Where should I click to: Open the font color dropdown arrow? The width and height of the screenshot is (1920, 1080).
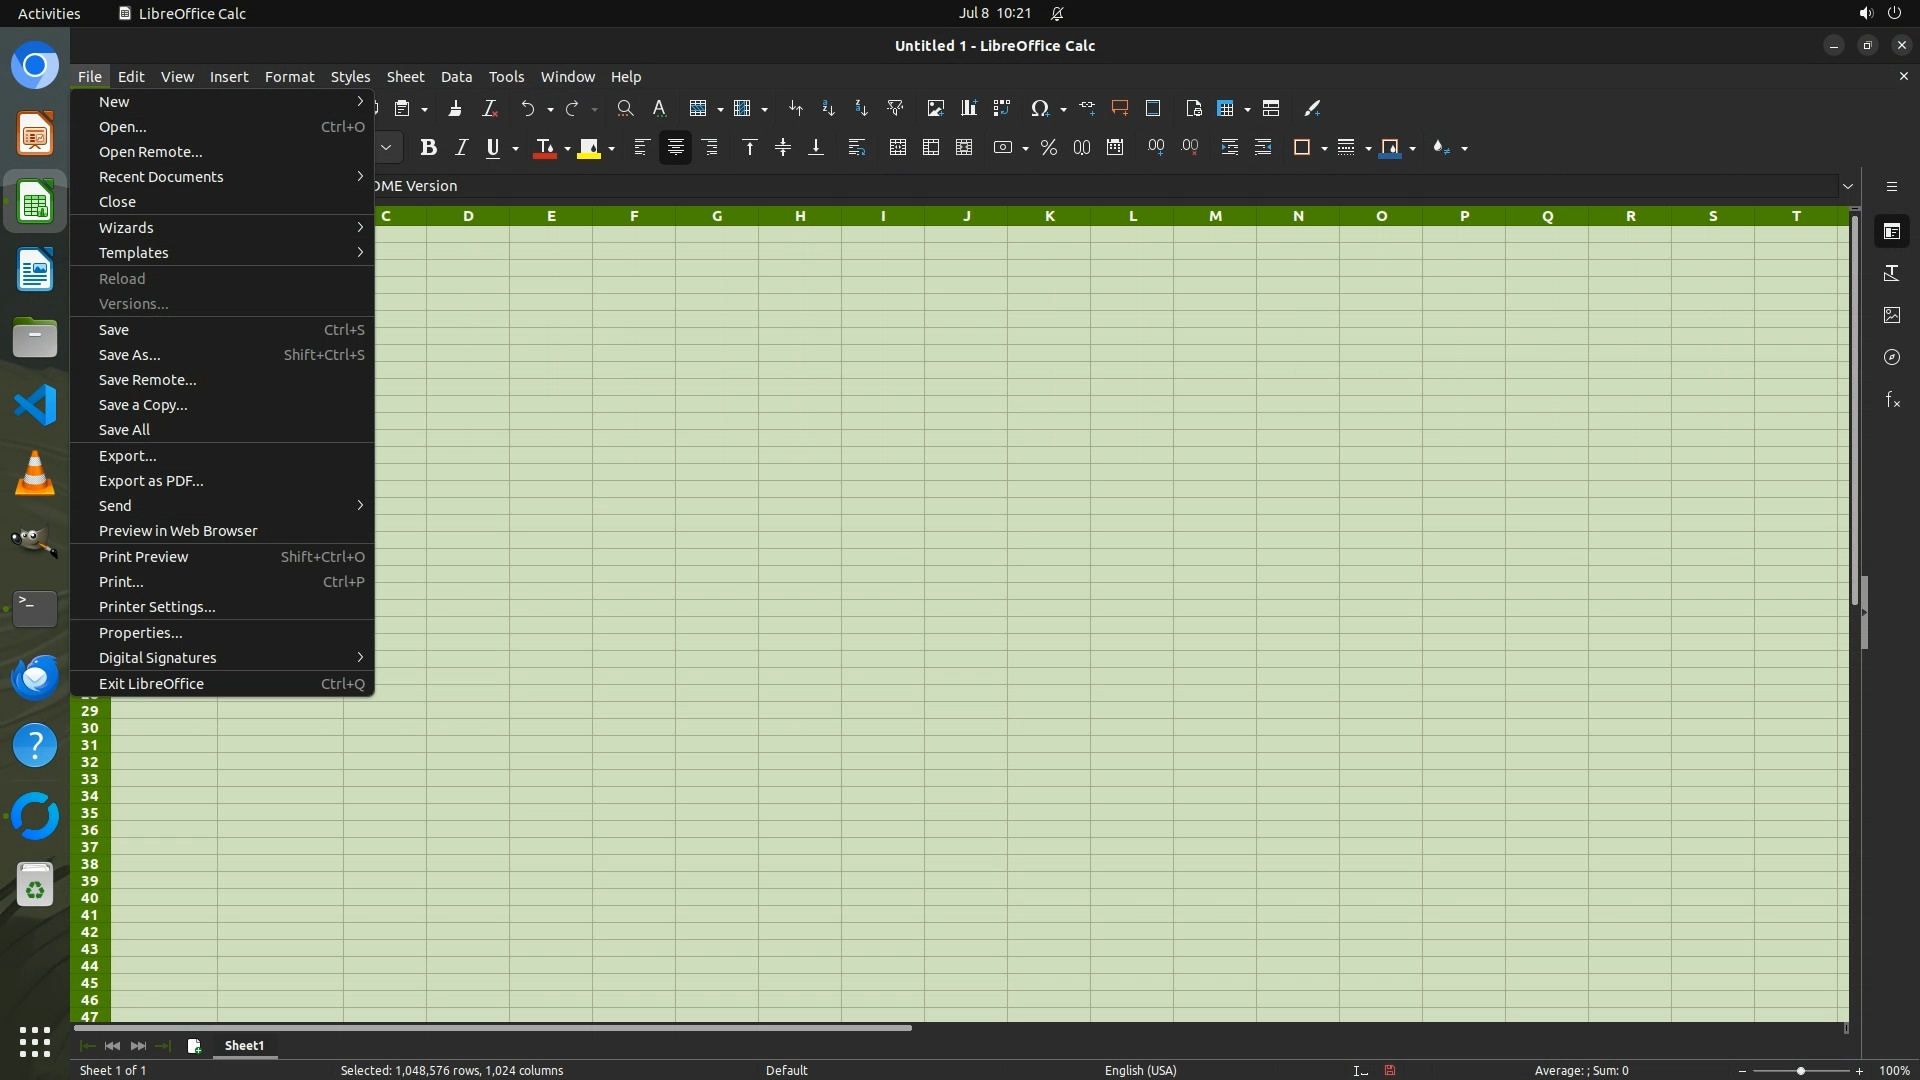click(567, 149)
